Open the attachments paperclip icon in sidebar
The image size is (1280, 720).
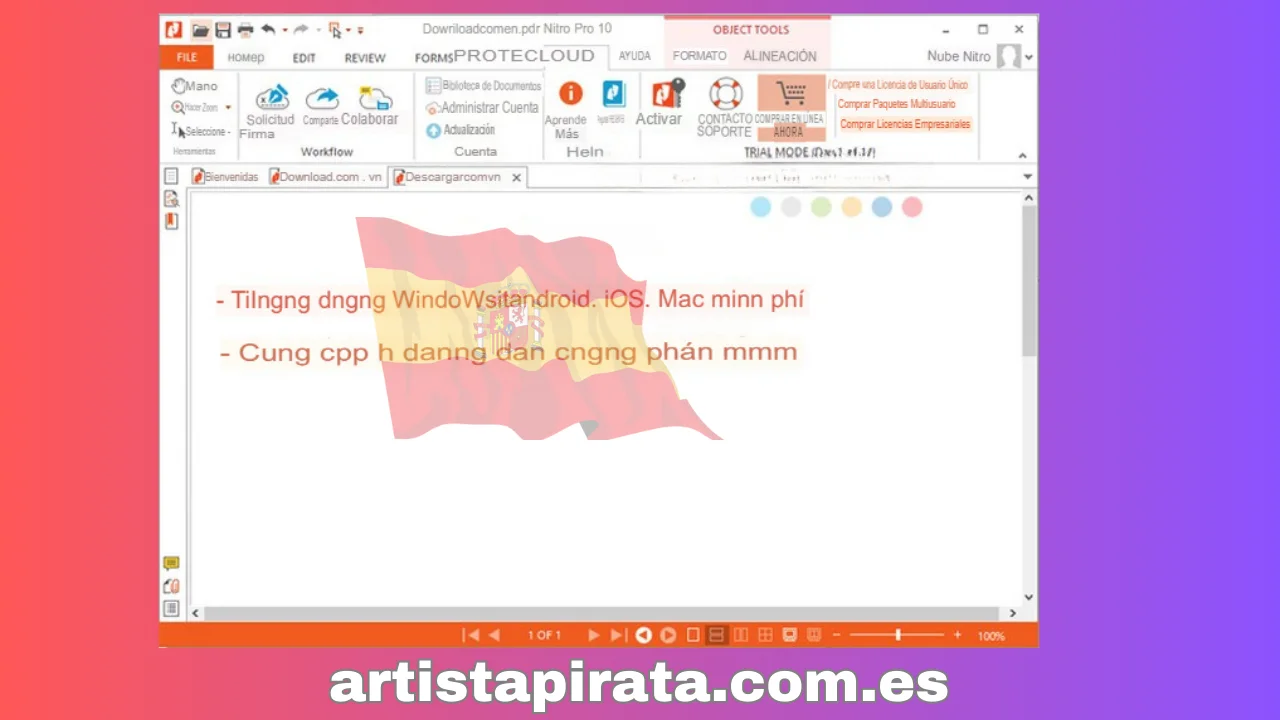(x=171, y=586)
